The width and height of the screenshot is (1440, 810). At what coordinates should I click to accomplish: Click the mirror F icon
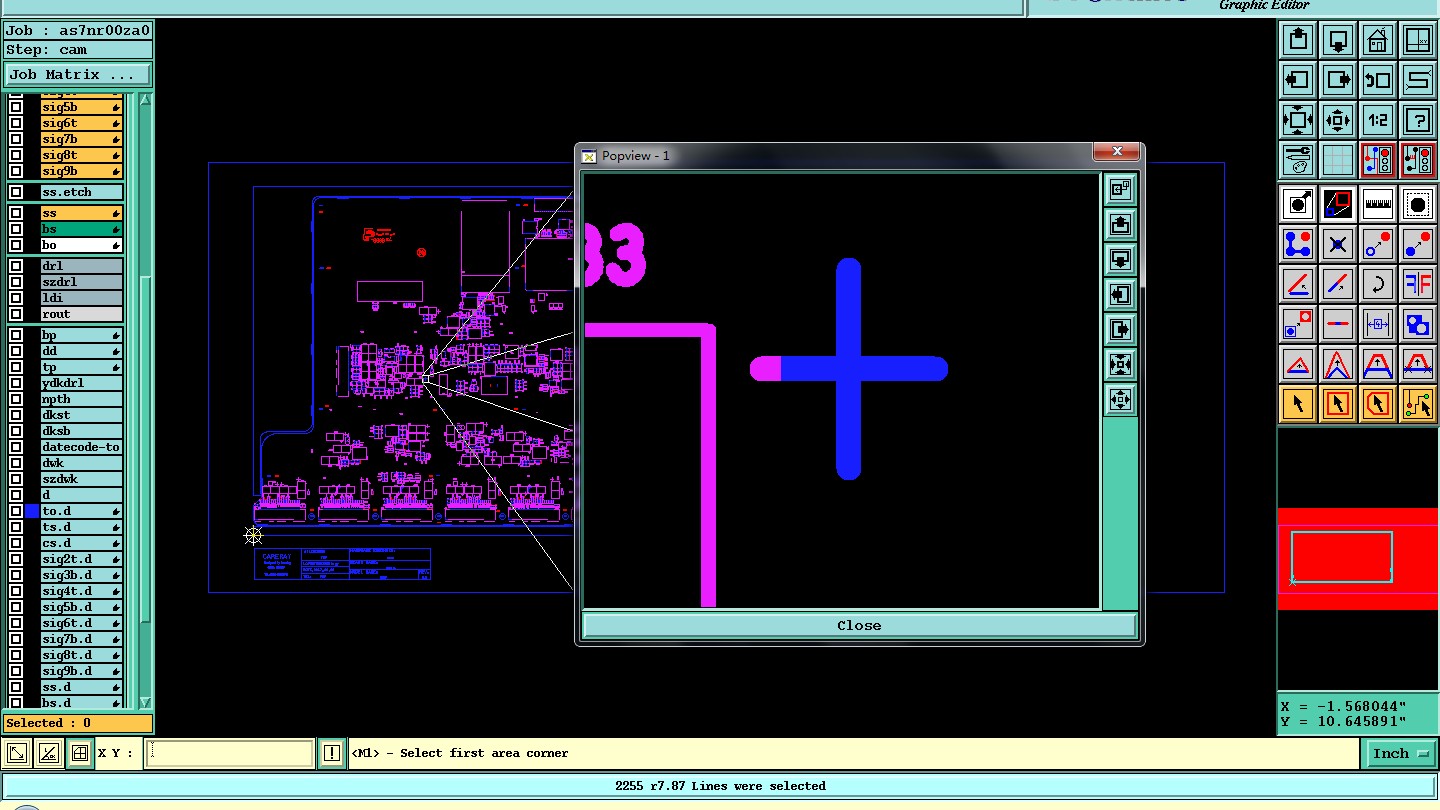point(1418,284)
